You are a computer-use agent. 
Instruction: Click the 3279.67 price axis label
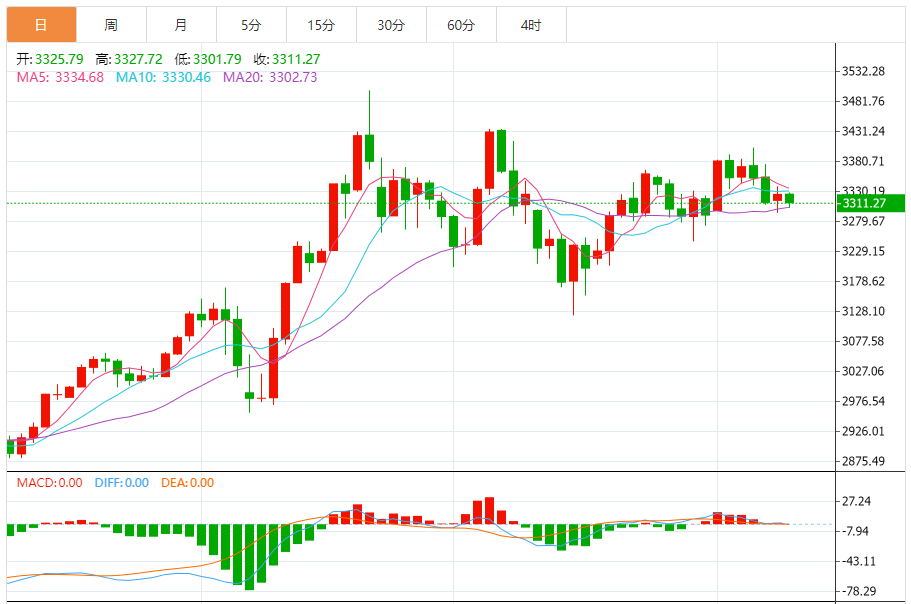[863, 221]
